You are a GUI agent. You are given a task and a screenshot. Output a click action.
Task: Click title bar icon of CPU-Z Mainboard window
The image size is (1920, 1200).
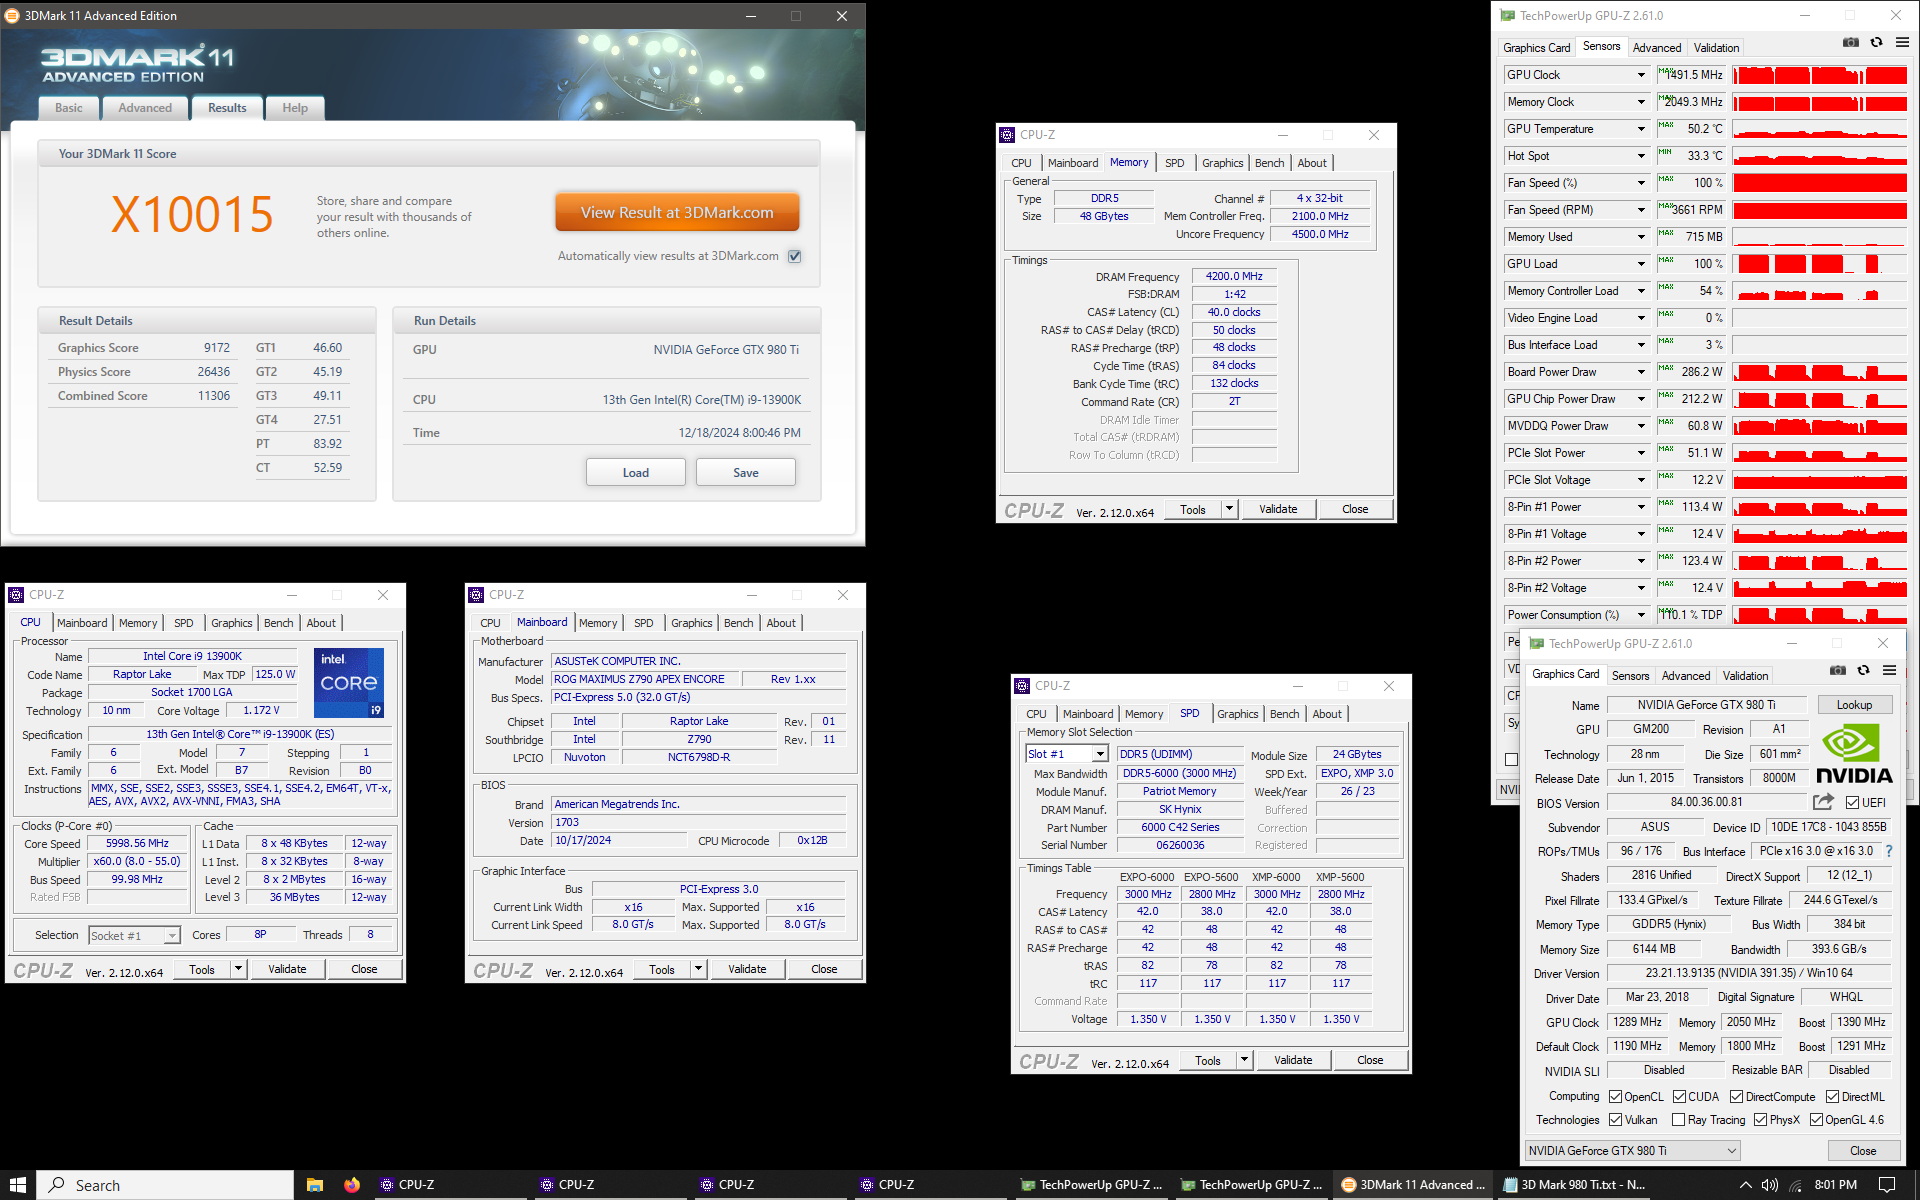(476, 595)
